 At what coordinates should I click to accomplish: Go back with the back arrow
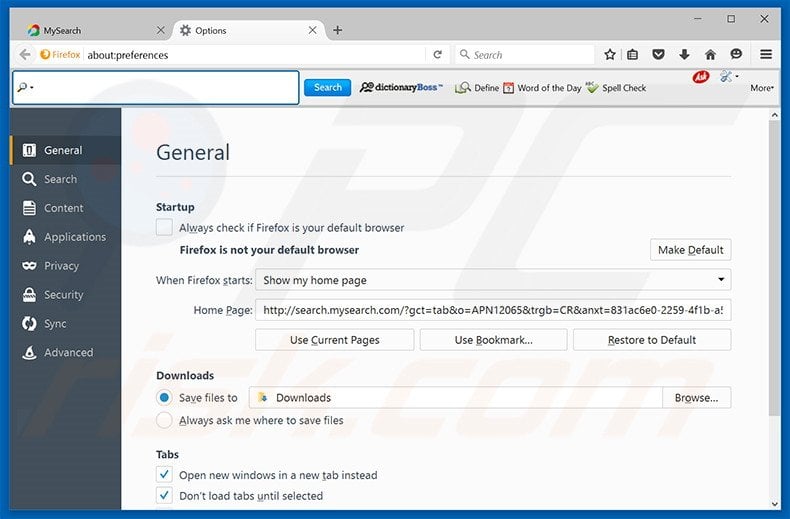point(25,54)
